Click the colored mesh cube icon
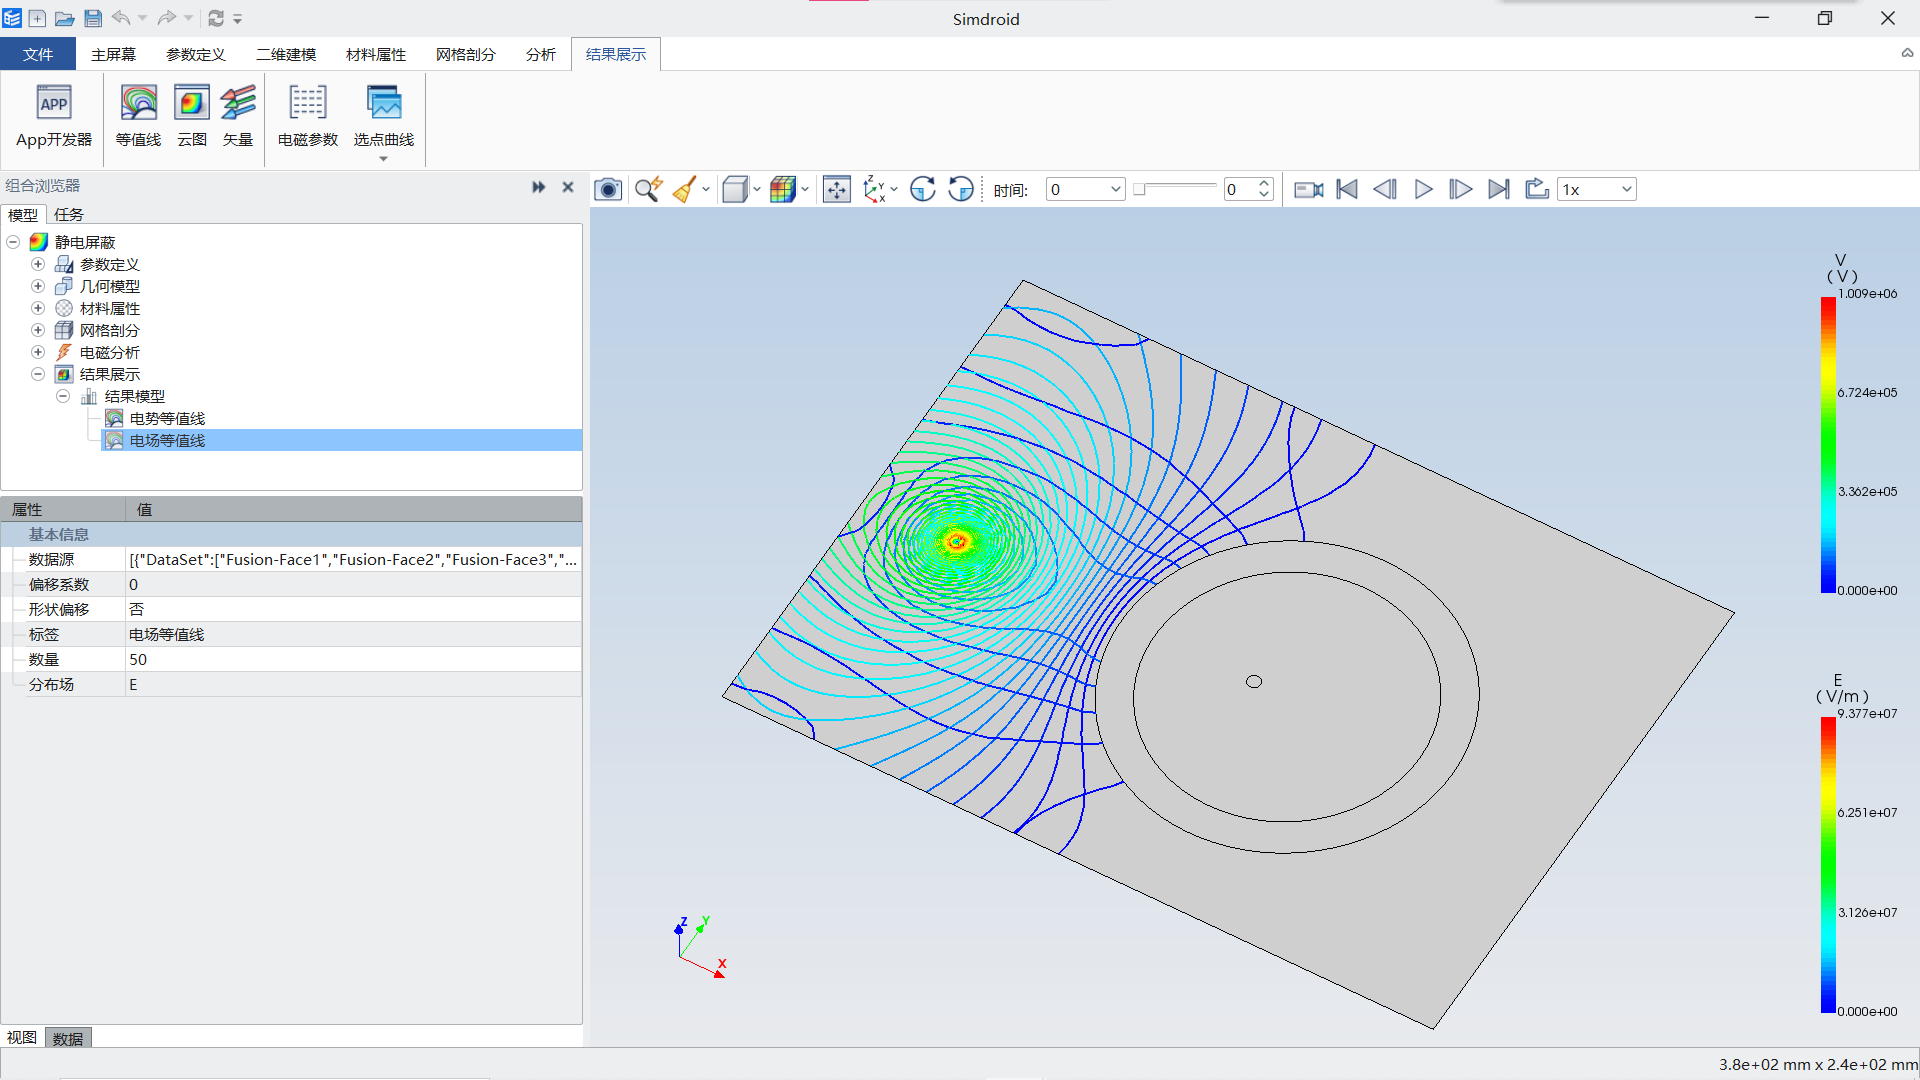Image resolution: width=1920 pixels, height=1080 pixels. pos(783,189)
